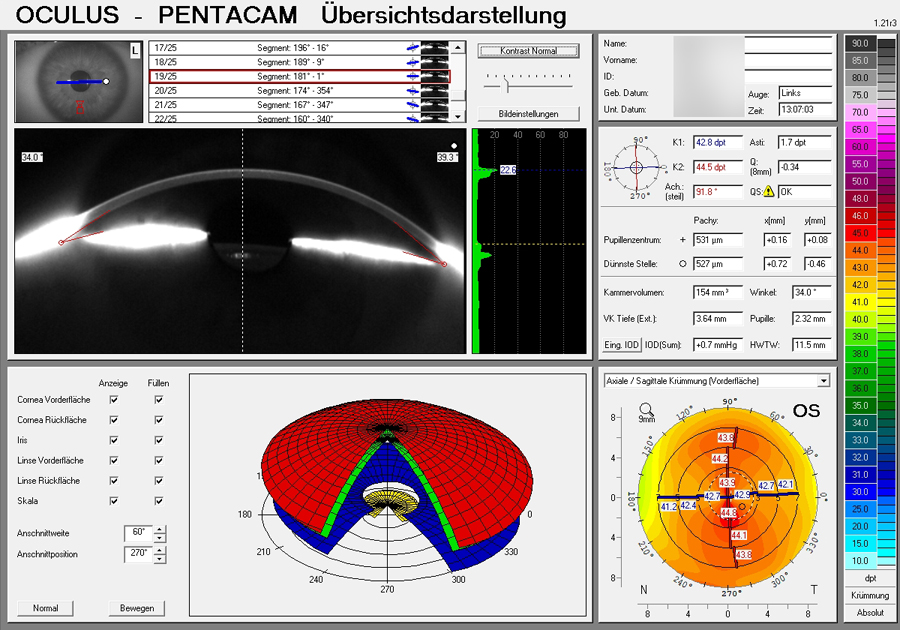Increase Anschnittweite with up arrow

point(160,530)
